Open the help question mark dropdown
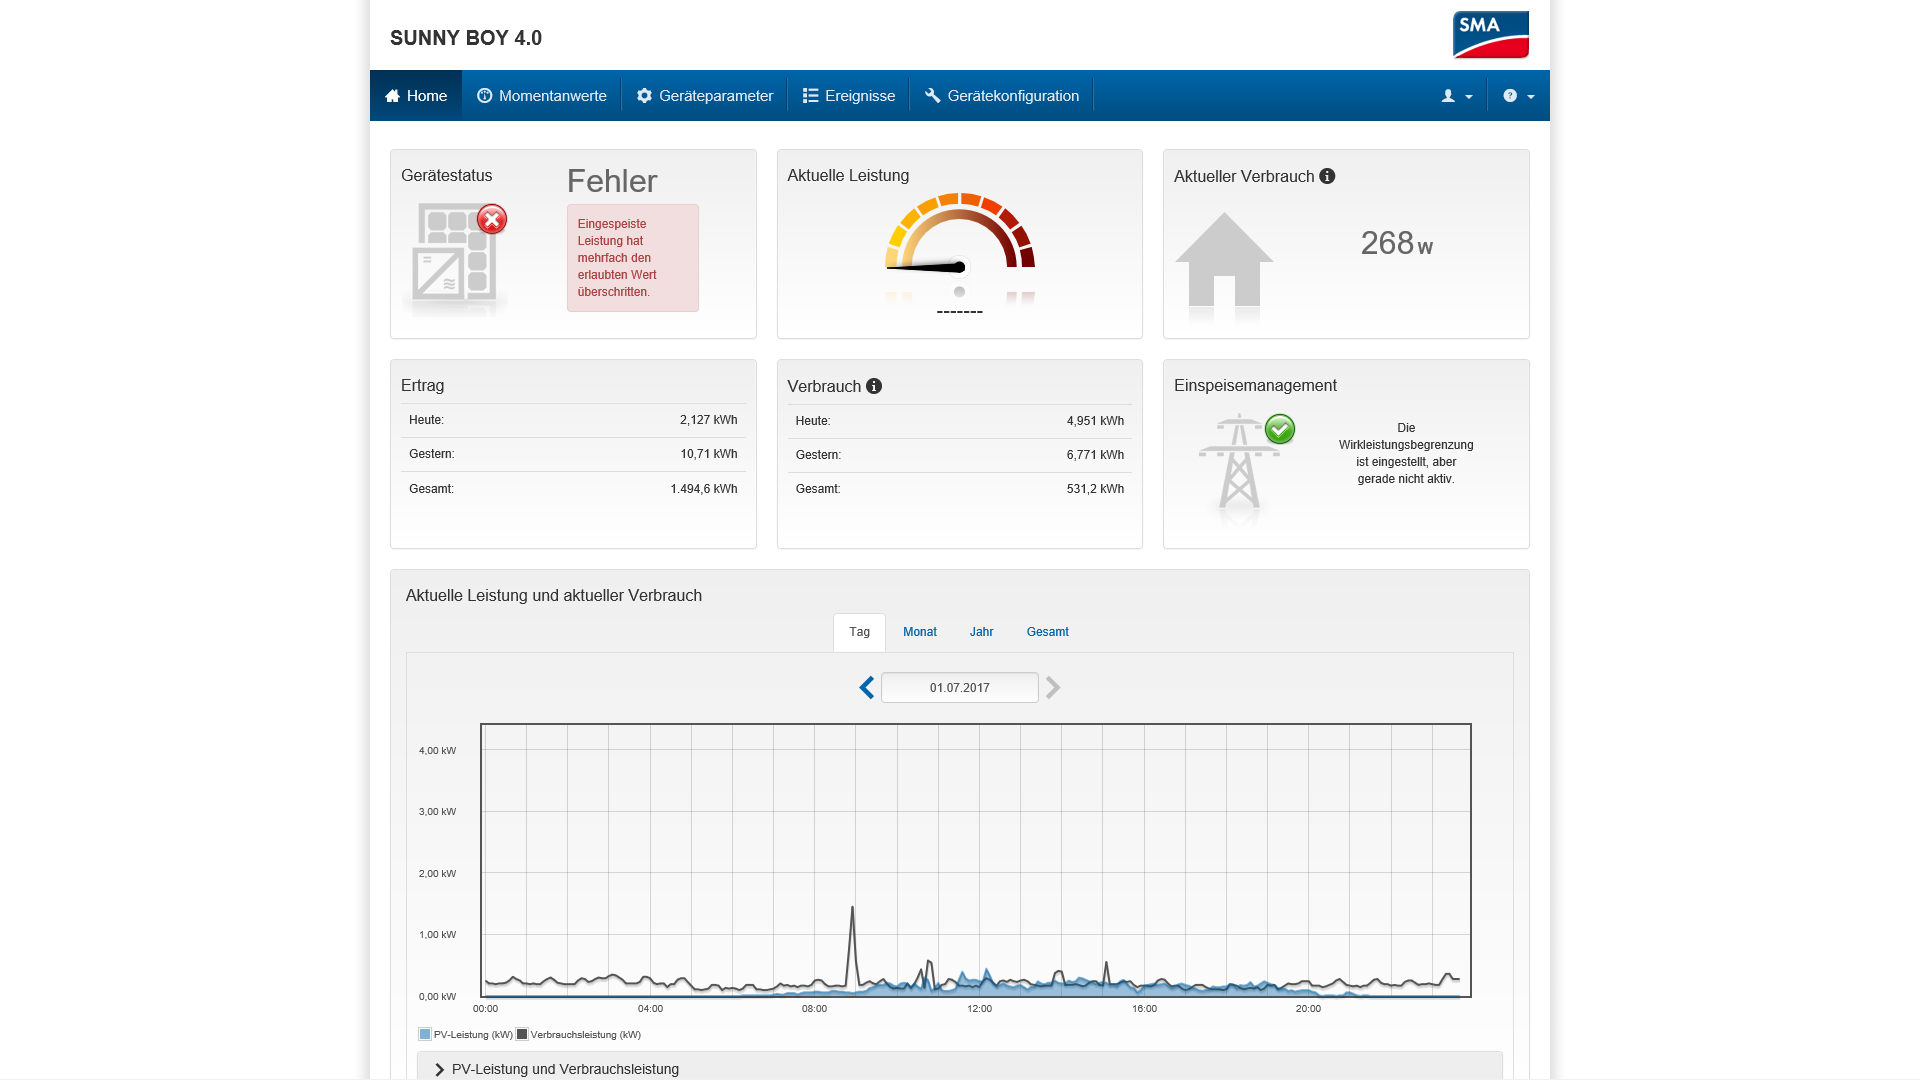The height and width of the screenshot is (1080, 1920). coord(1518,96)
